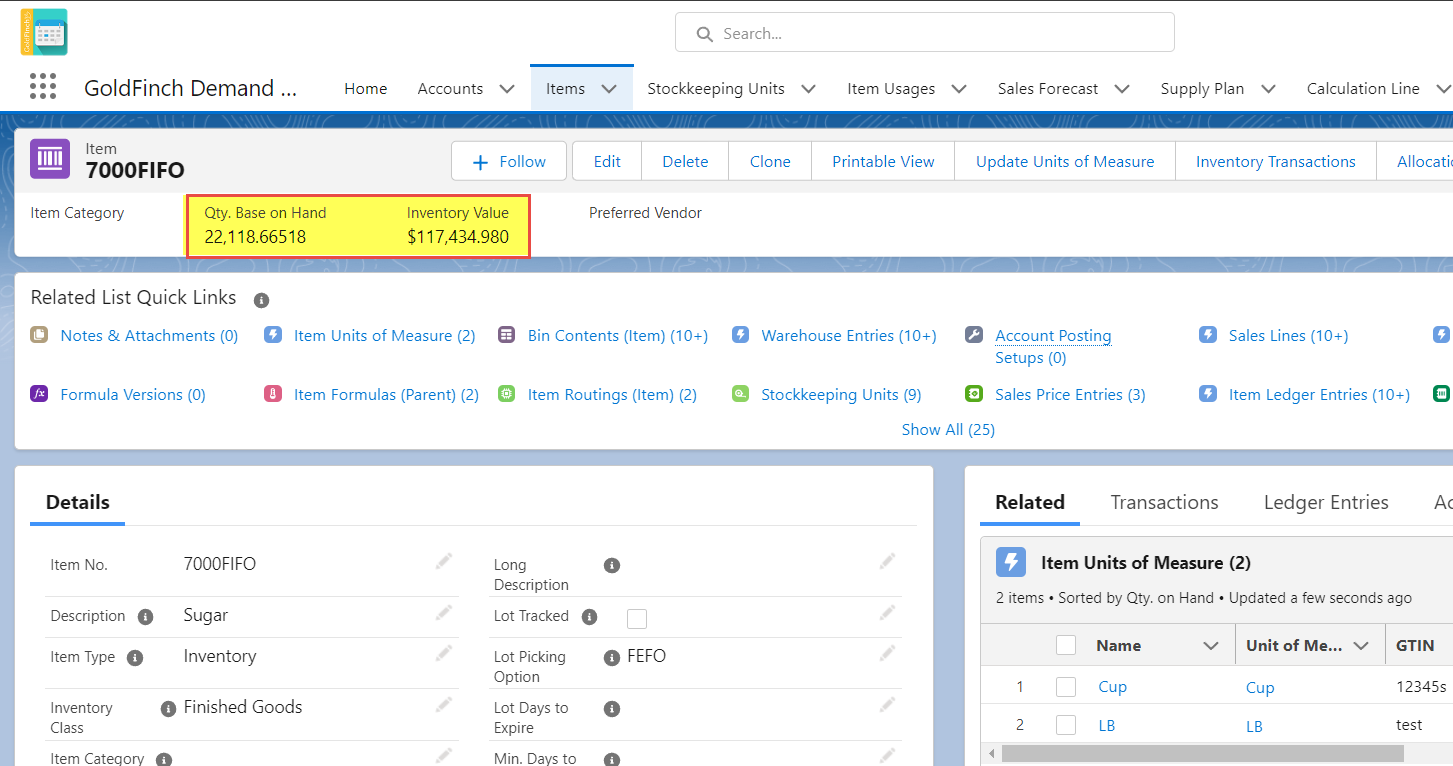Toggle the Lot Tracked checkbox
This screenshot has height=766, width=1453.
point(637,619)
